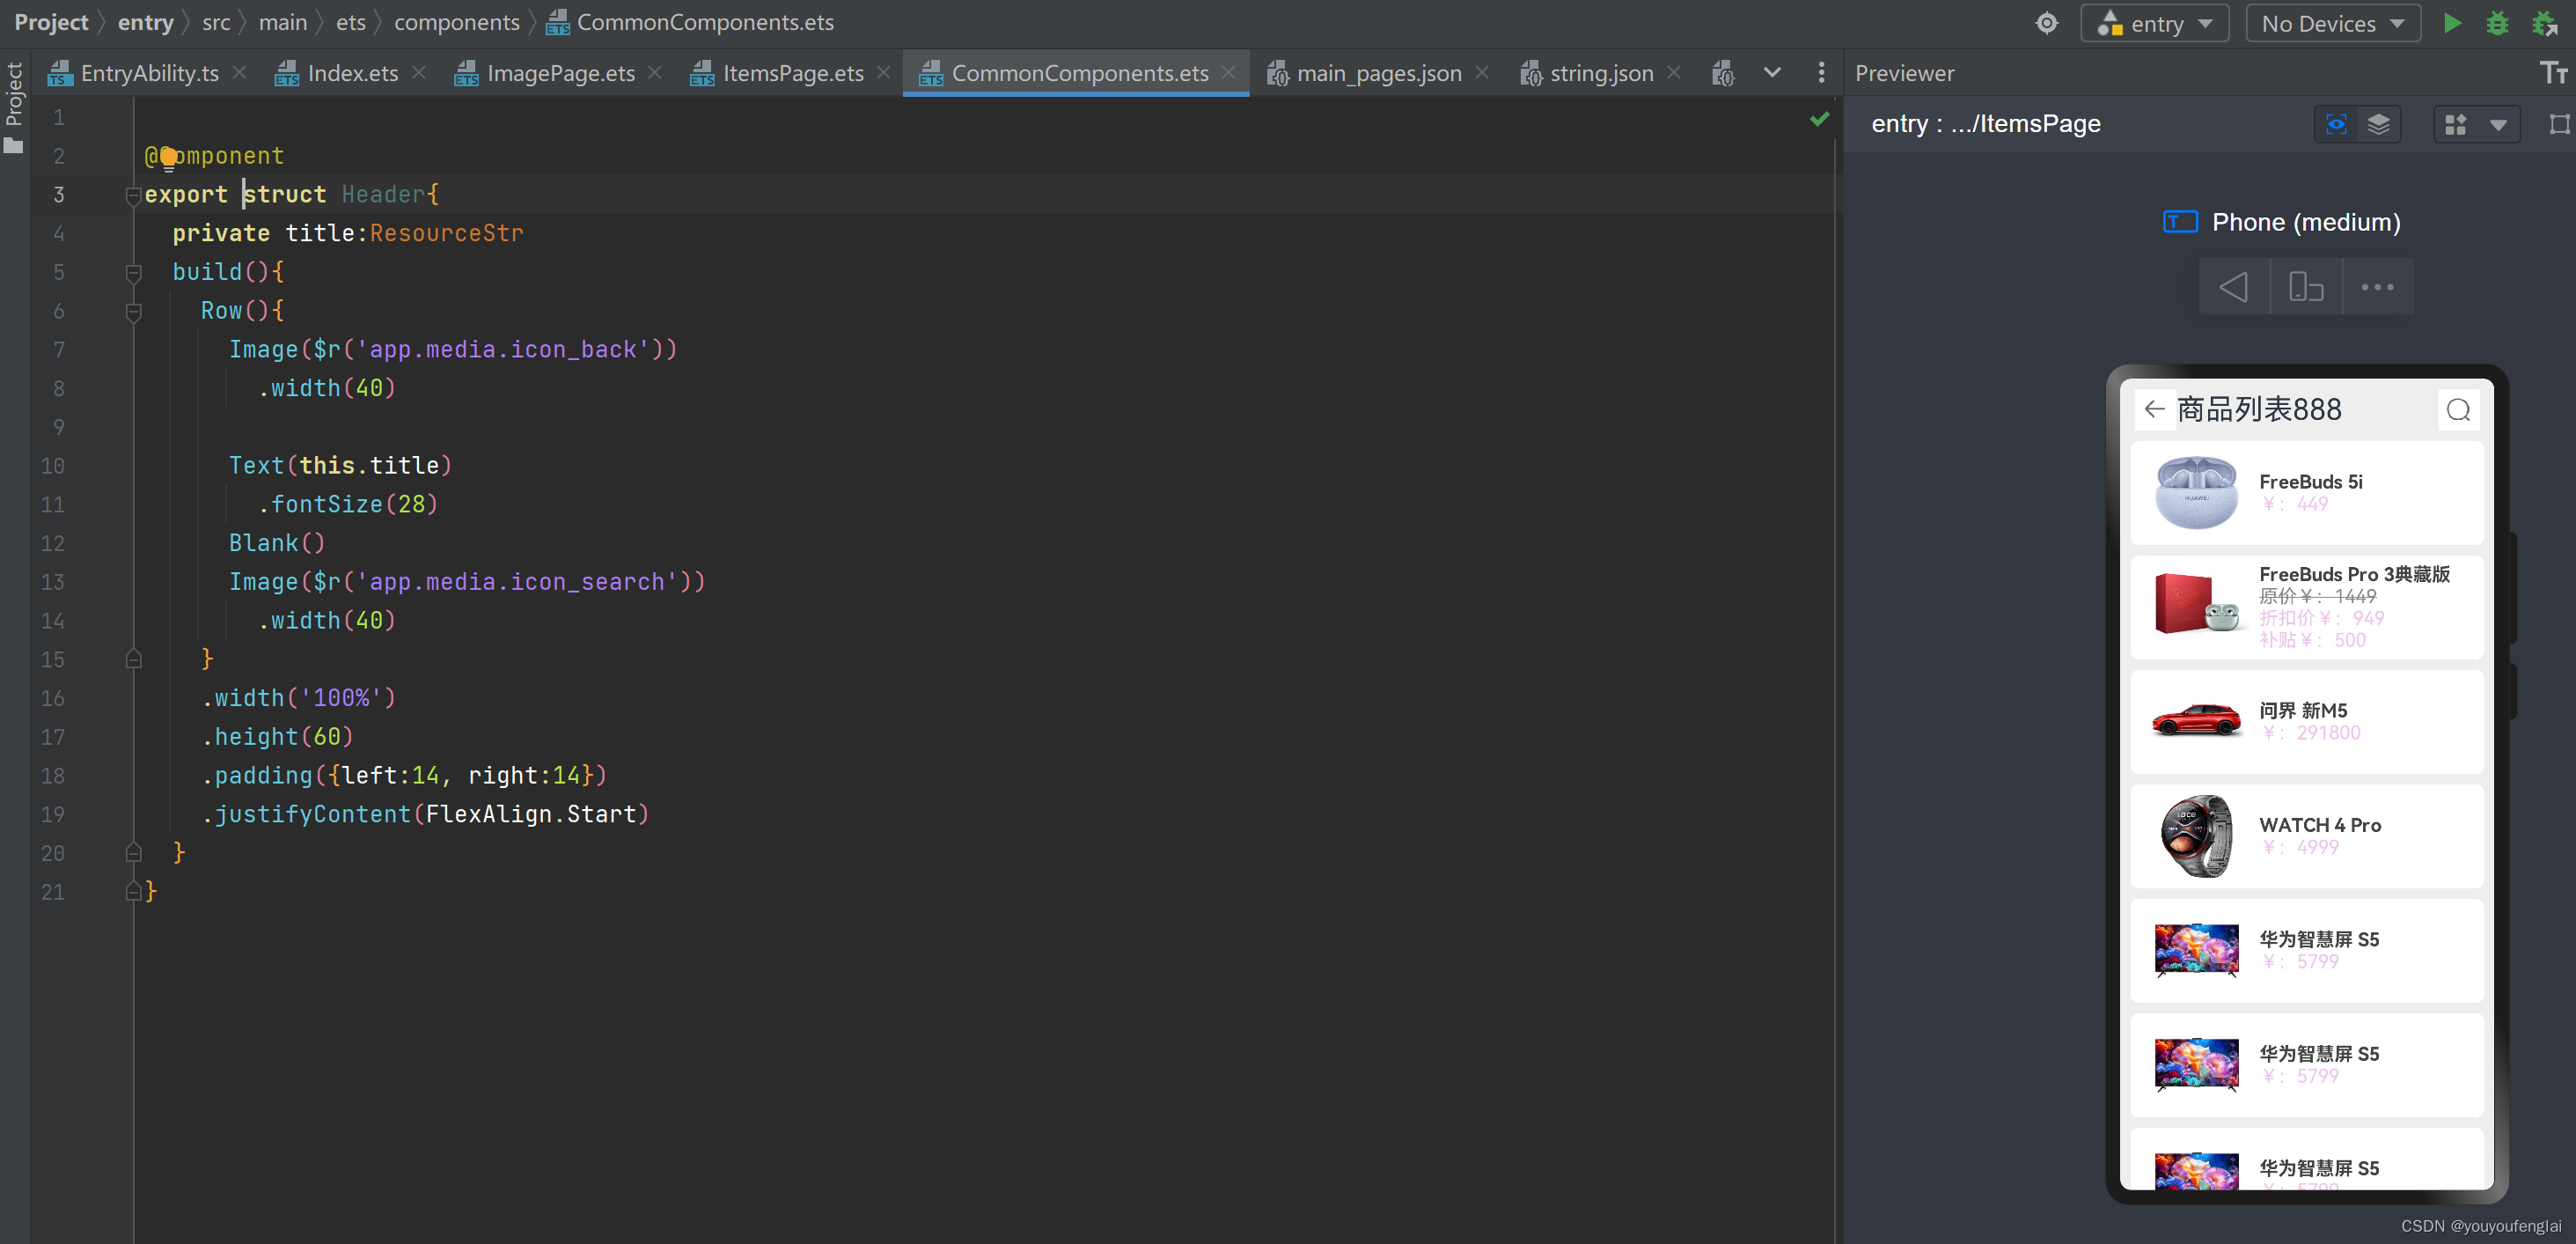Rotate device with the phone orientation icon
2576x1244 pixels.
2306,287
